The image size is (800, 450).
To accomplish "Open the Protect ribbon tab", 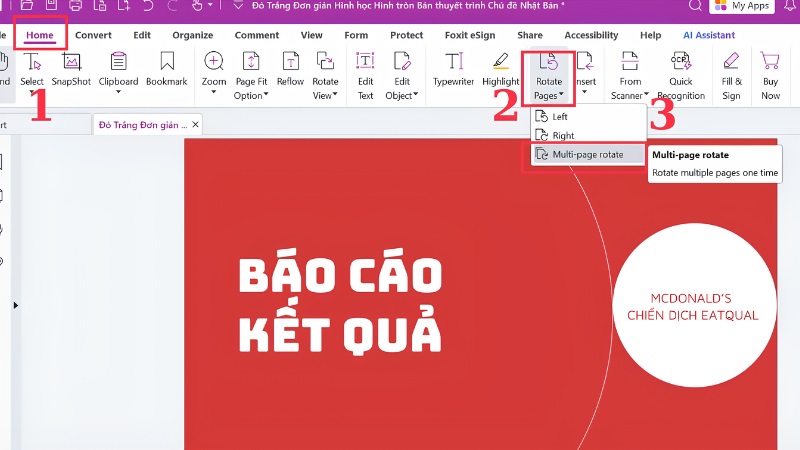I will (407, 35).
